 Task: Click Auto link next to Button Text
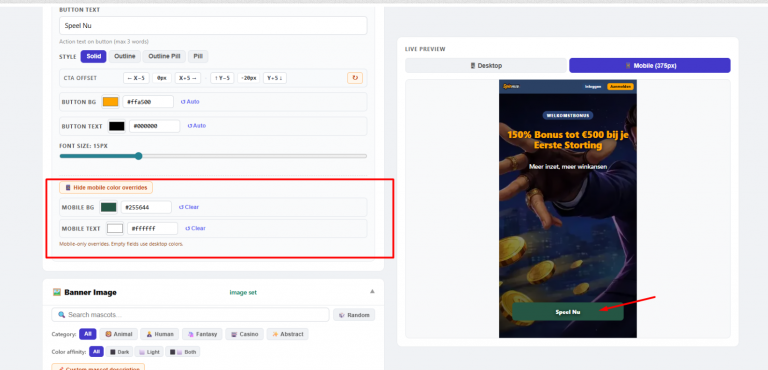coord(196,126)
